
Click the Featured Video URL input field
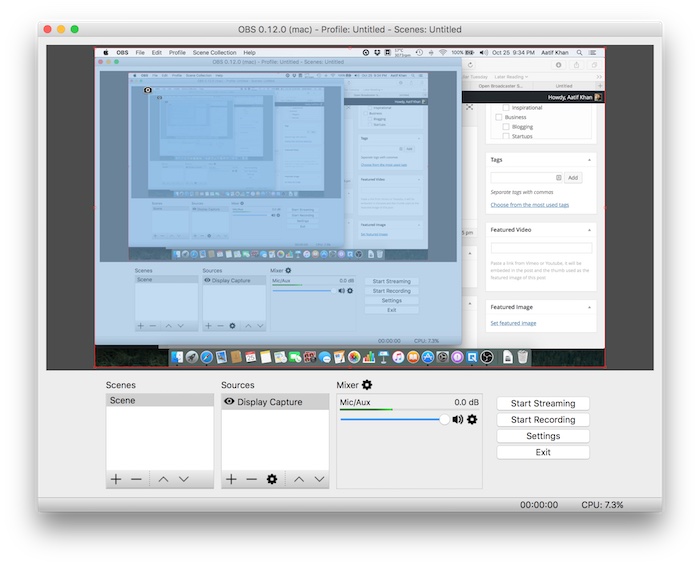(x=542, y=248)
